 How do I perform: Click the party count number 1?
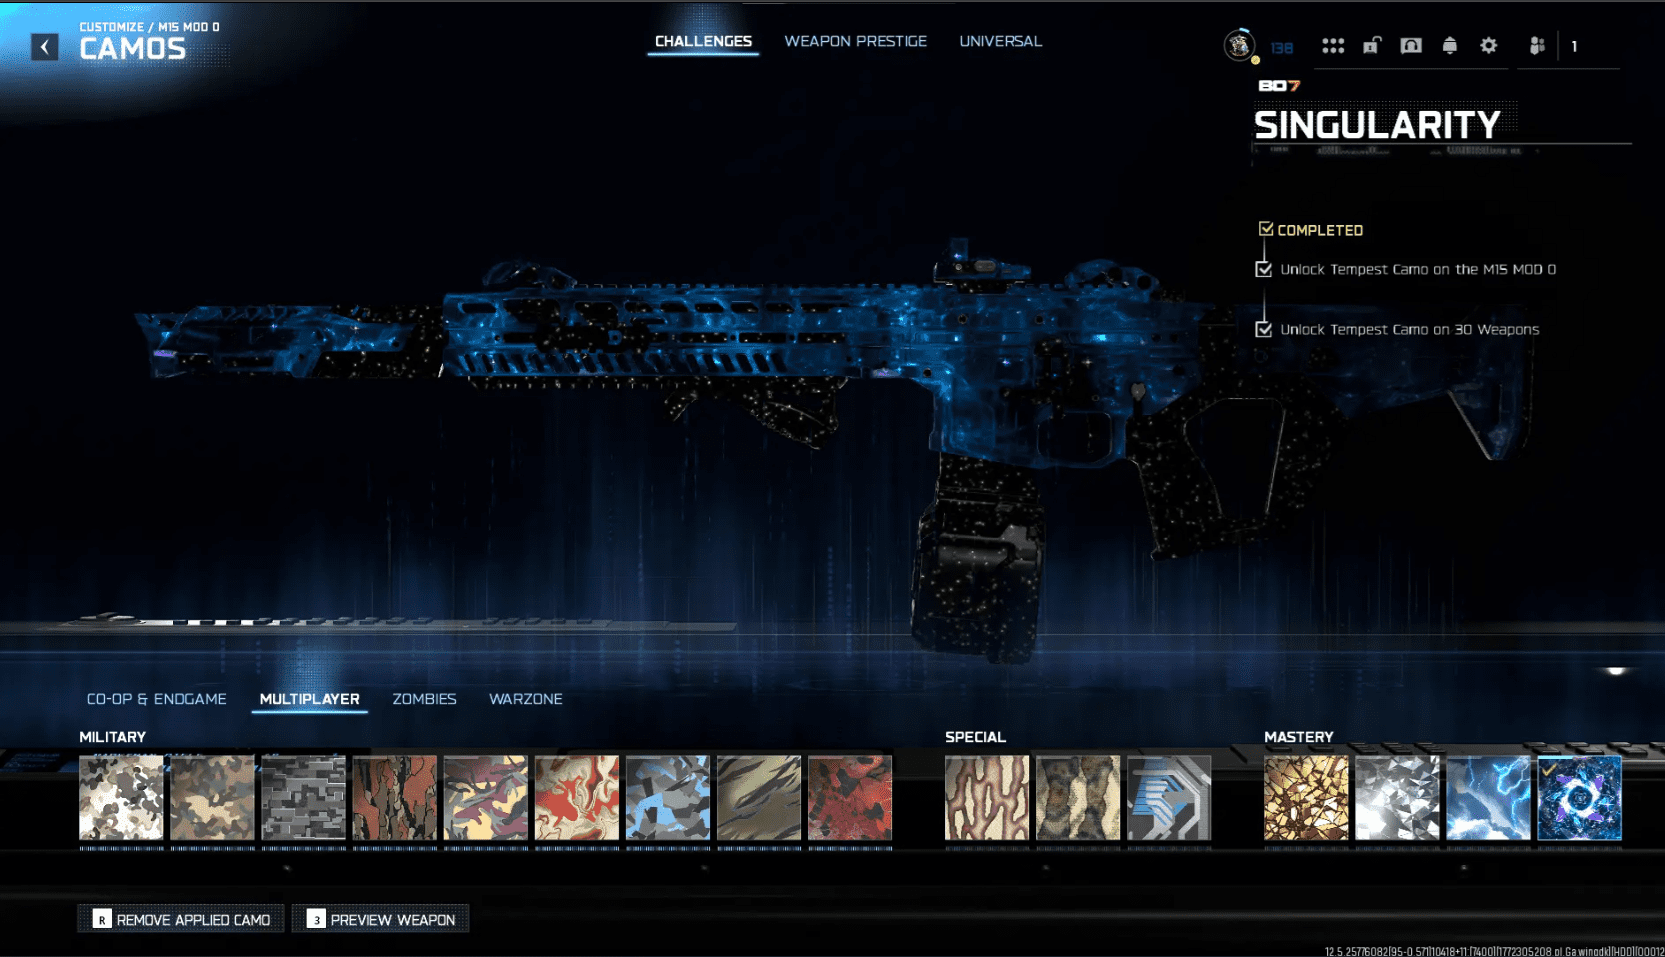tap(1574, 46)
